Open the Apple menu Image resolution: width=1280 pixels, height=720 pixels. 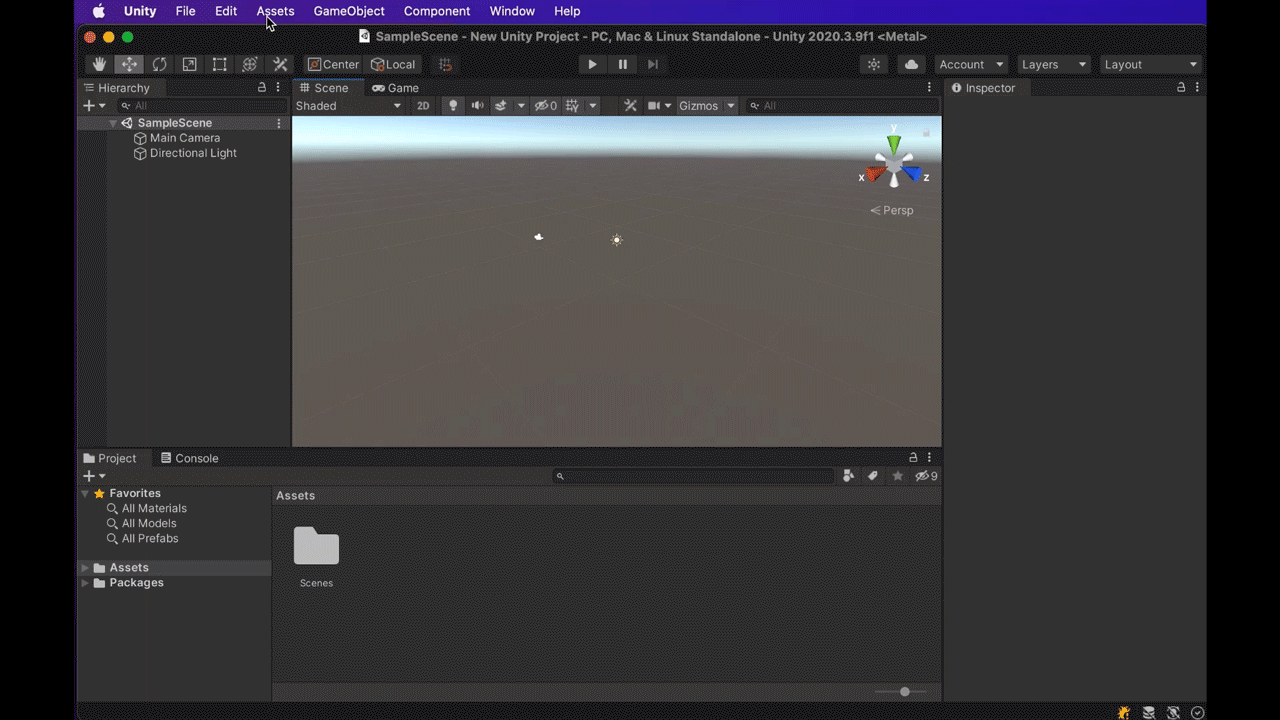99,11
